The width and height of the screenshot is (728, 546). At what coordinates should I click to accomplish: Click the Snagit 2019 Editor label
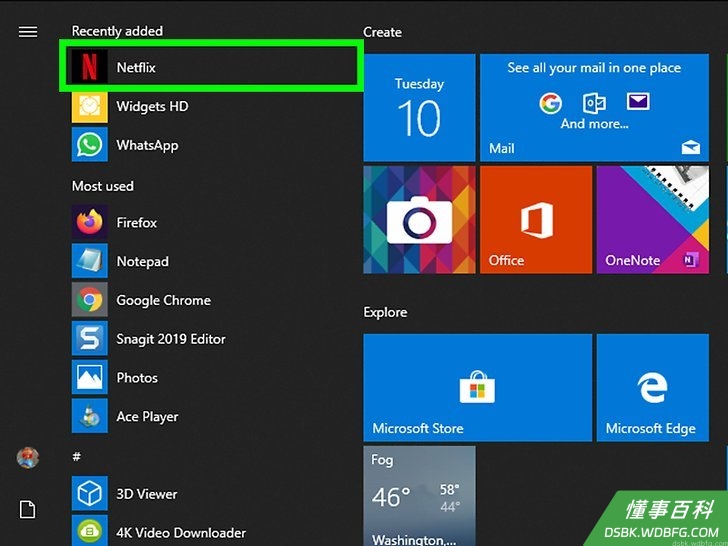171,339
